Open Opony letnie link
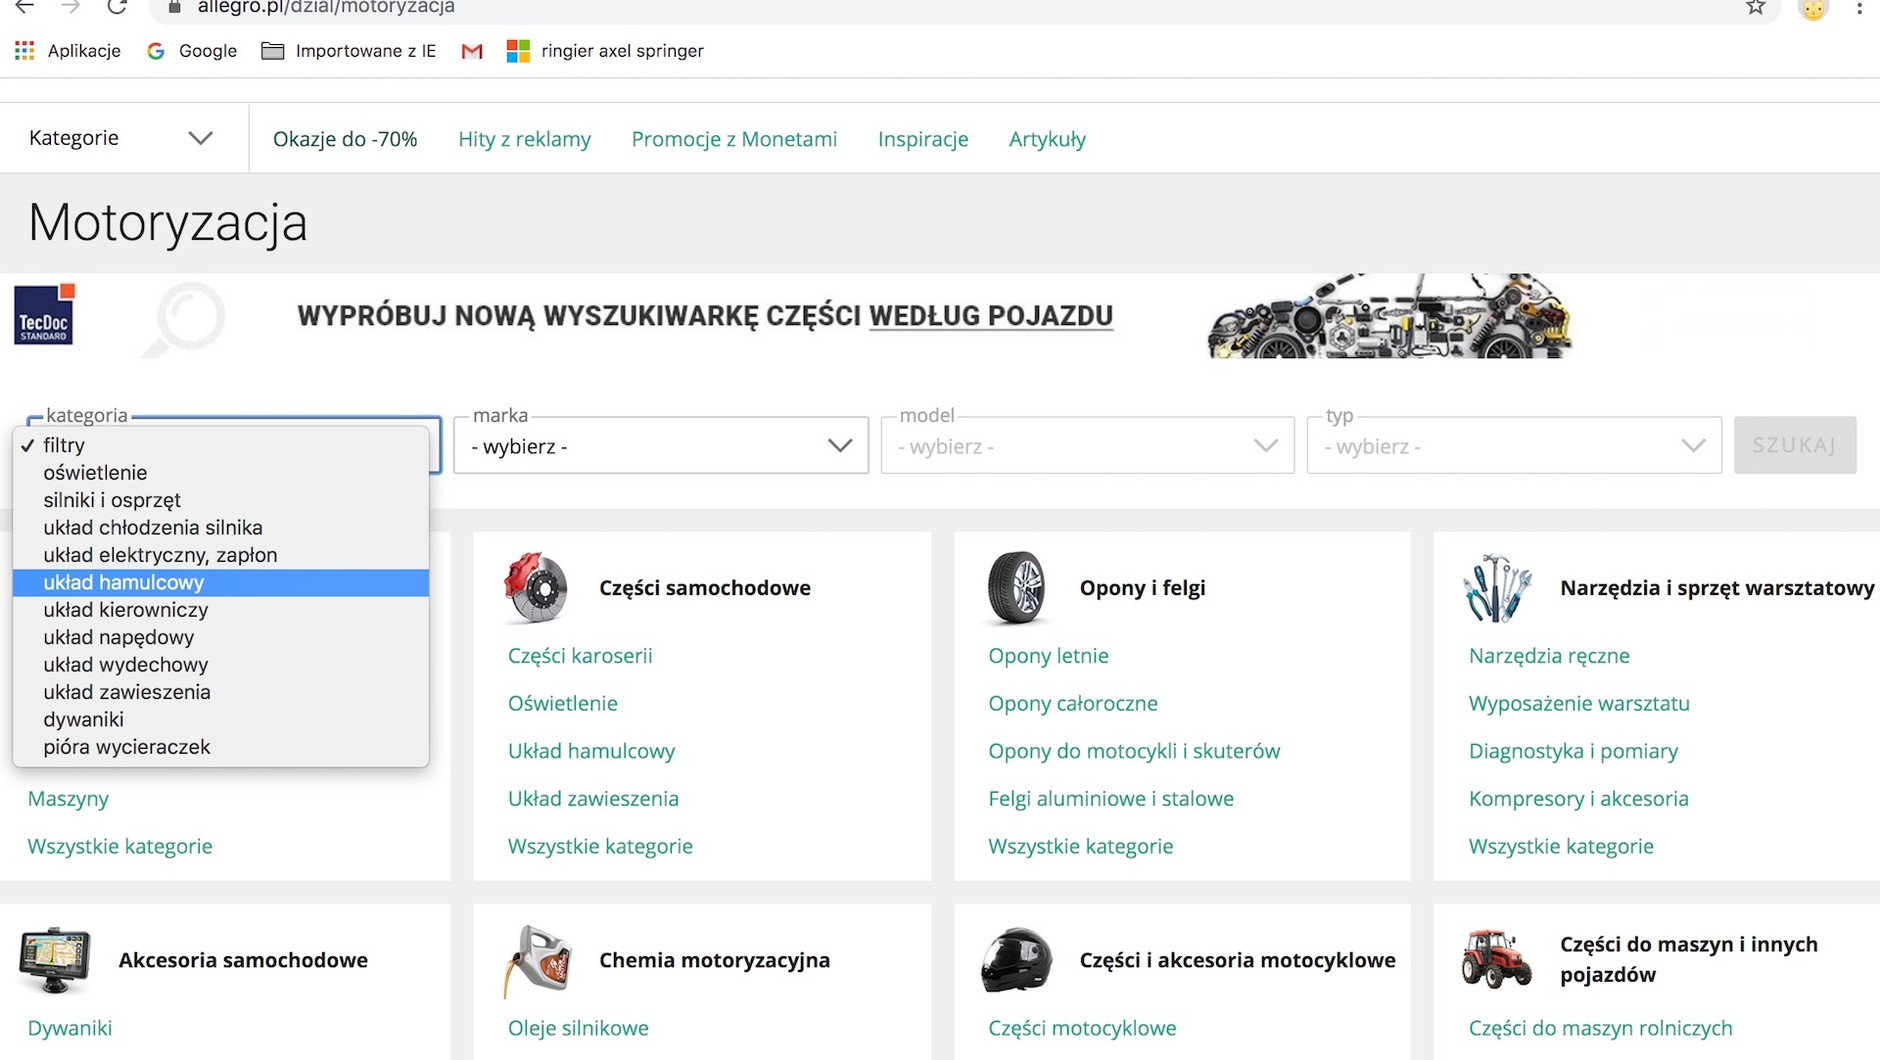The image size is (1880, 1060). point(1048,656)
